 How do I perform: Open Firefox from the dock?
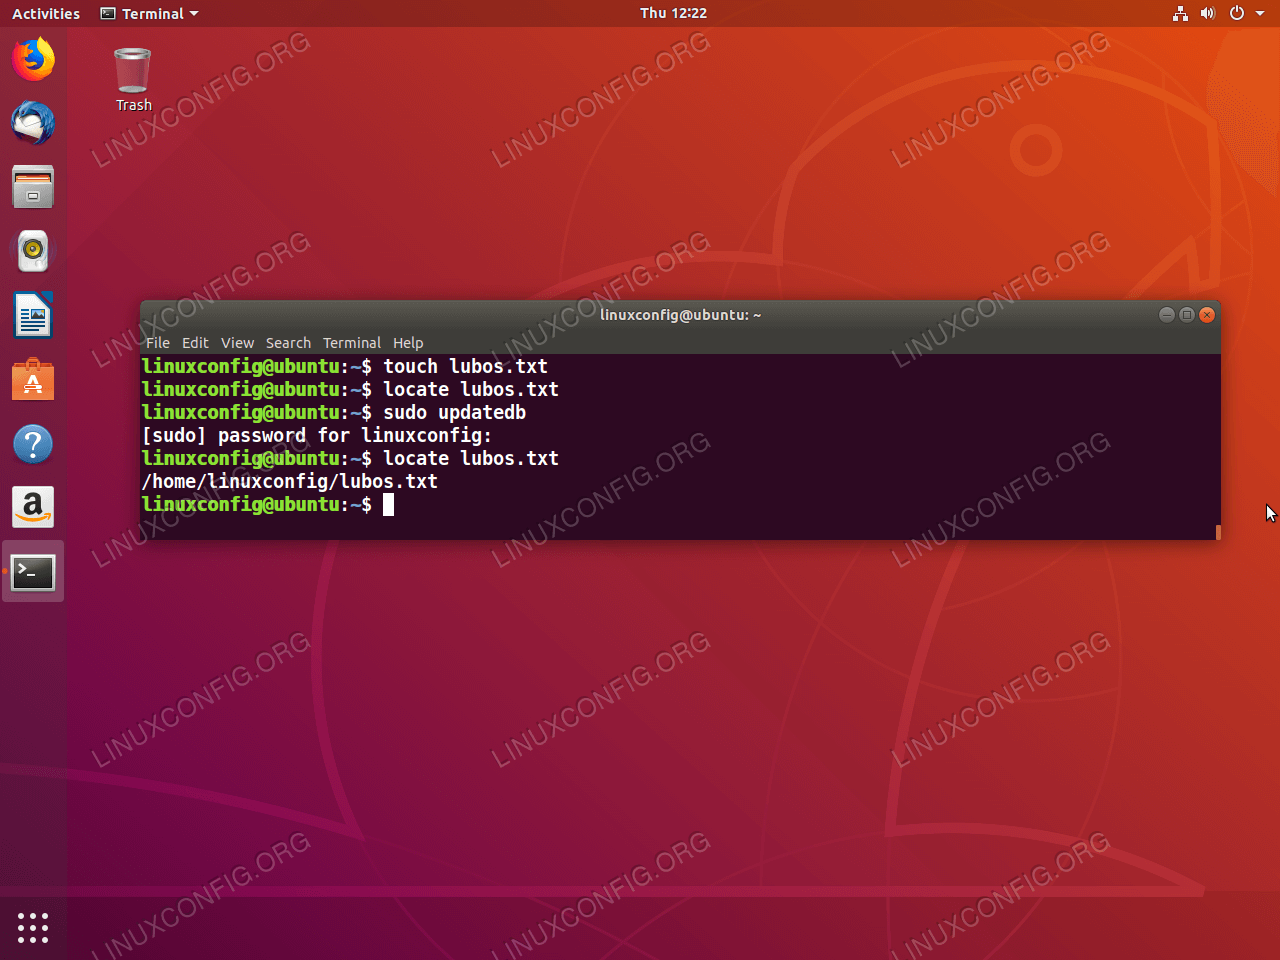click(x=33, y=59)
